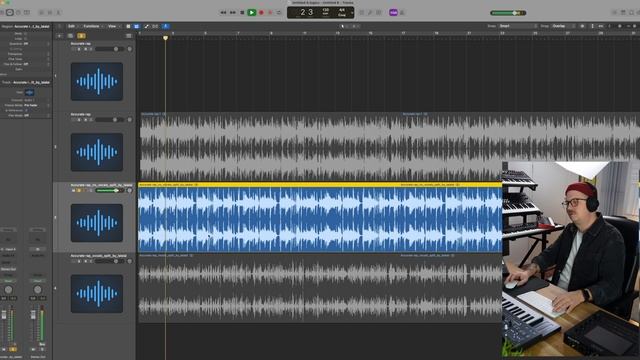
Task: Click track 4 pan knob
Action: pyautogui.click(x=129, y=261)
